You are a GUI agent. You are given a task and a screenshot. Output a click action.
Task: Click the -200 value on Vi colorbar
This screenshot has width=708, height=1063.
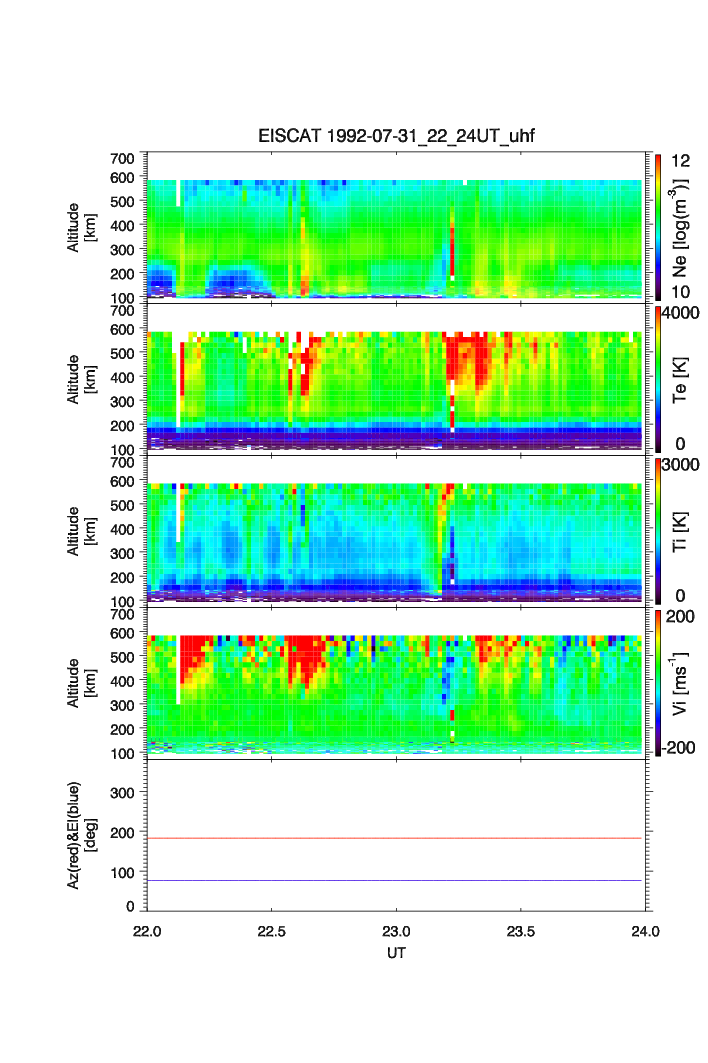click(x=679, y=748)
